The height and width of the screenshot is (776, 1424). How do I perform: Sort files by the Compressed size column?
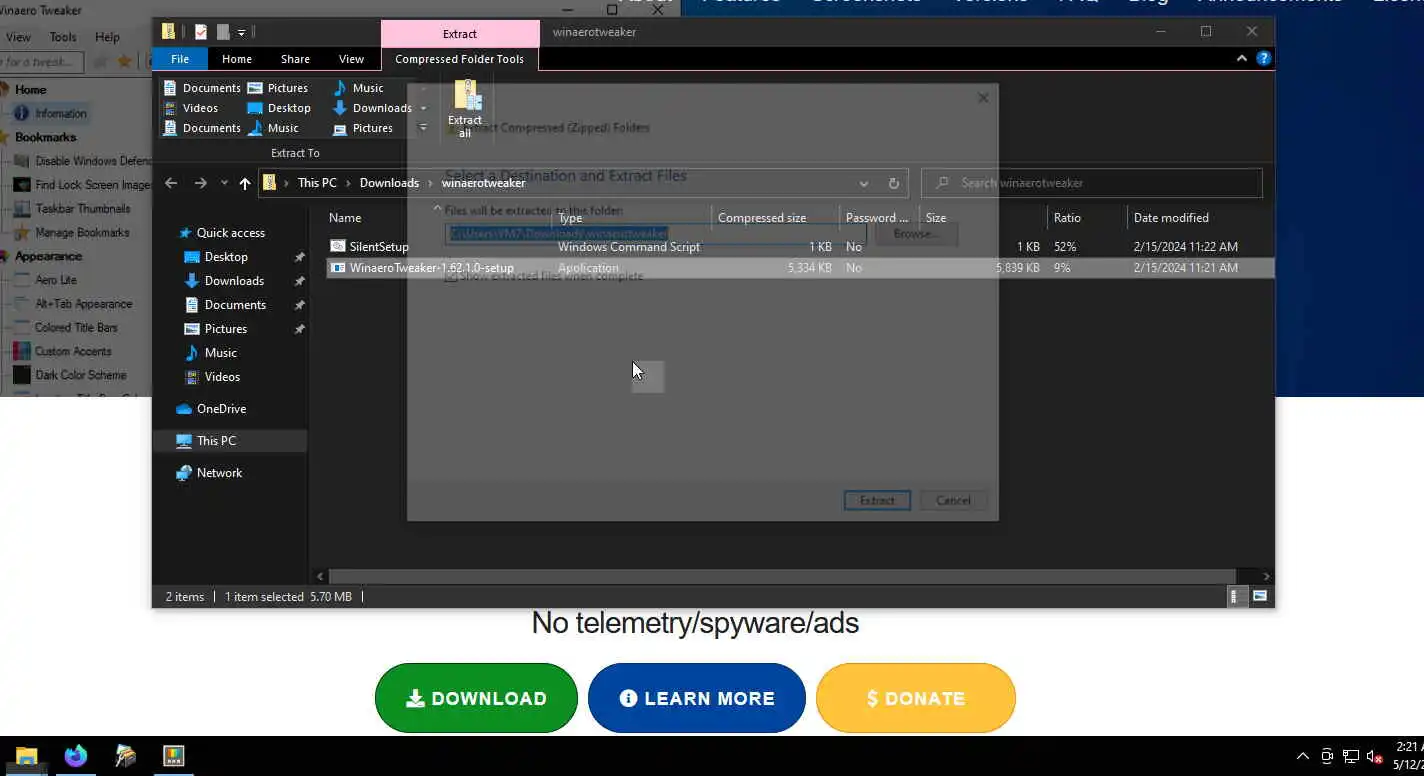click(762, 218)
